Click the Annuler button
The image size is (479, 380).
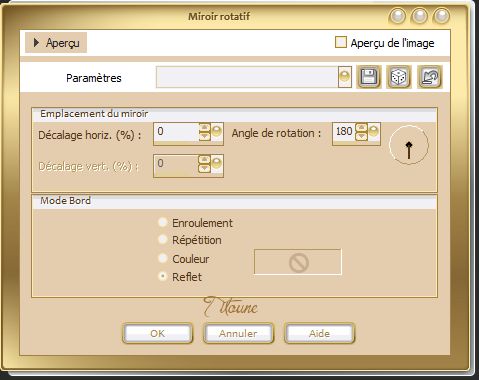(x=238, y=333)
